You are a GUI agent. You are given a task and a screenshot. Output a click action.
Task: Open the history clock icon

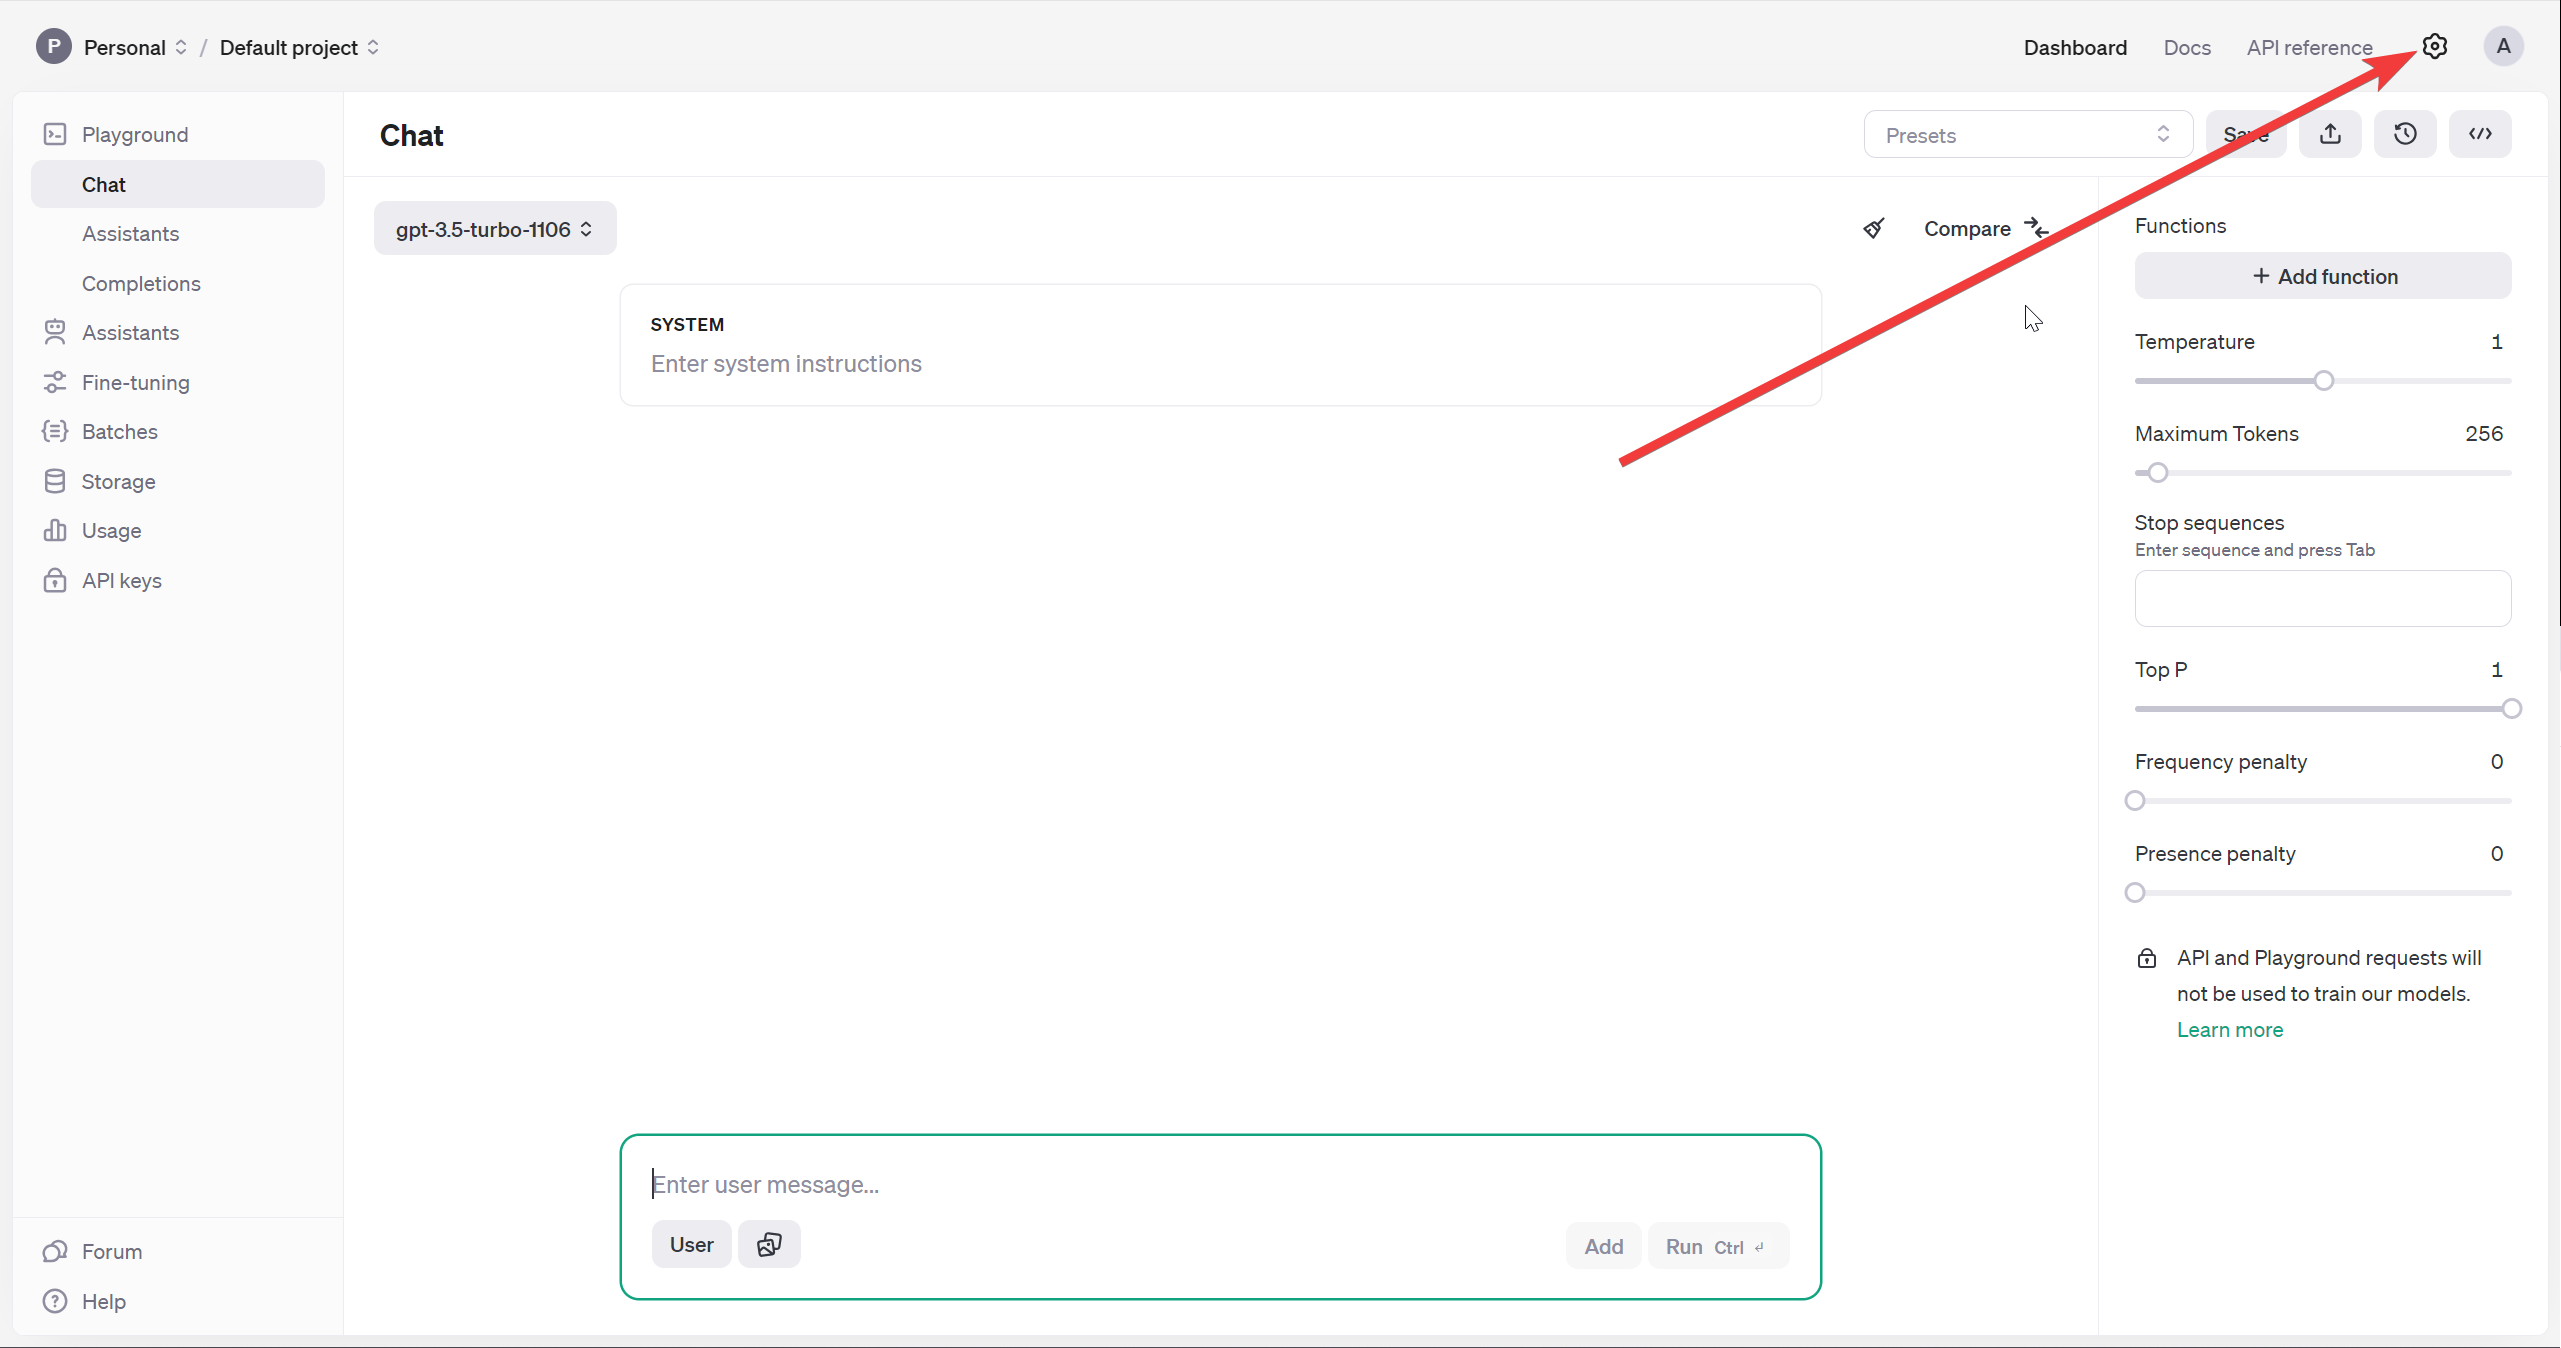2405,134
